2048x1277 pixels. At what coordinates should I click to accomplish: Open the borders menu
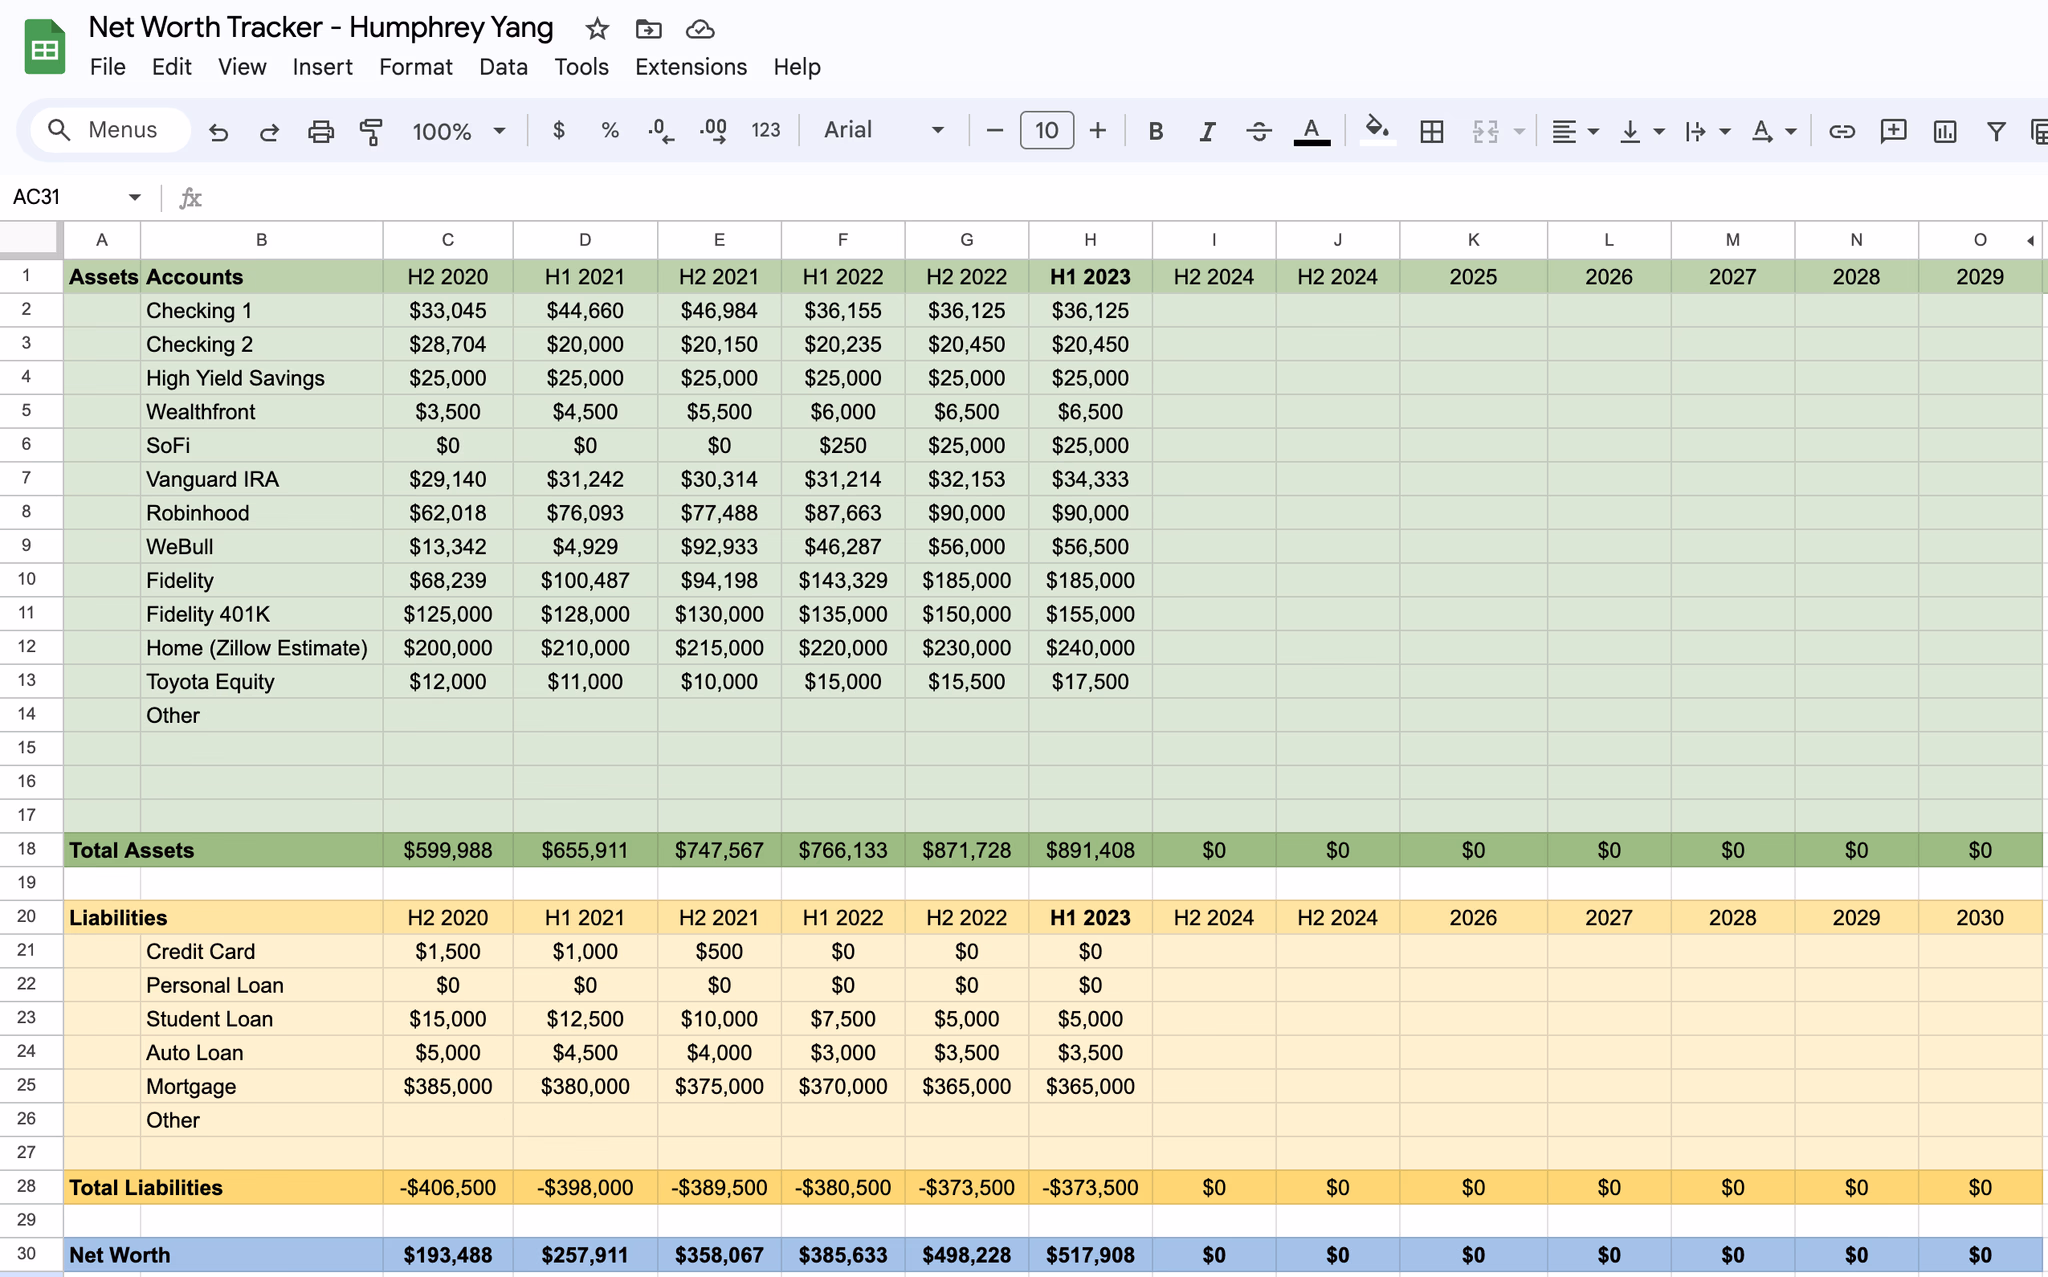click(x=1431, y=131)
